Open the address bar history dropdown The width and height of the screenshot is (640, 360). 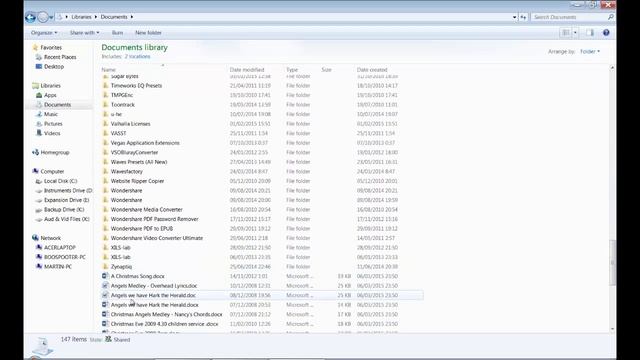click(x=514, y=17)
